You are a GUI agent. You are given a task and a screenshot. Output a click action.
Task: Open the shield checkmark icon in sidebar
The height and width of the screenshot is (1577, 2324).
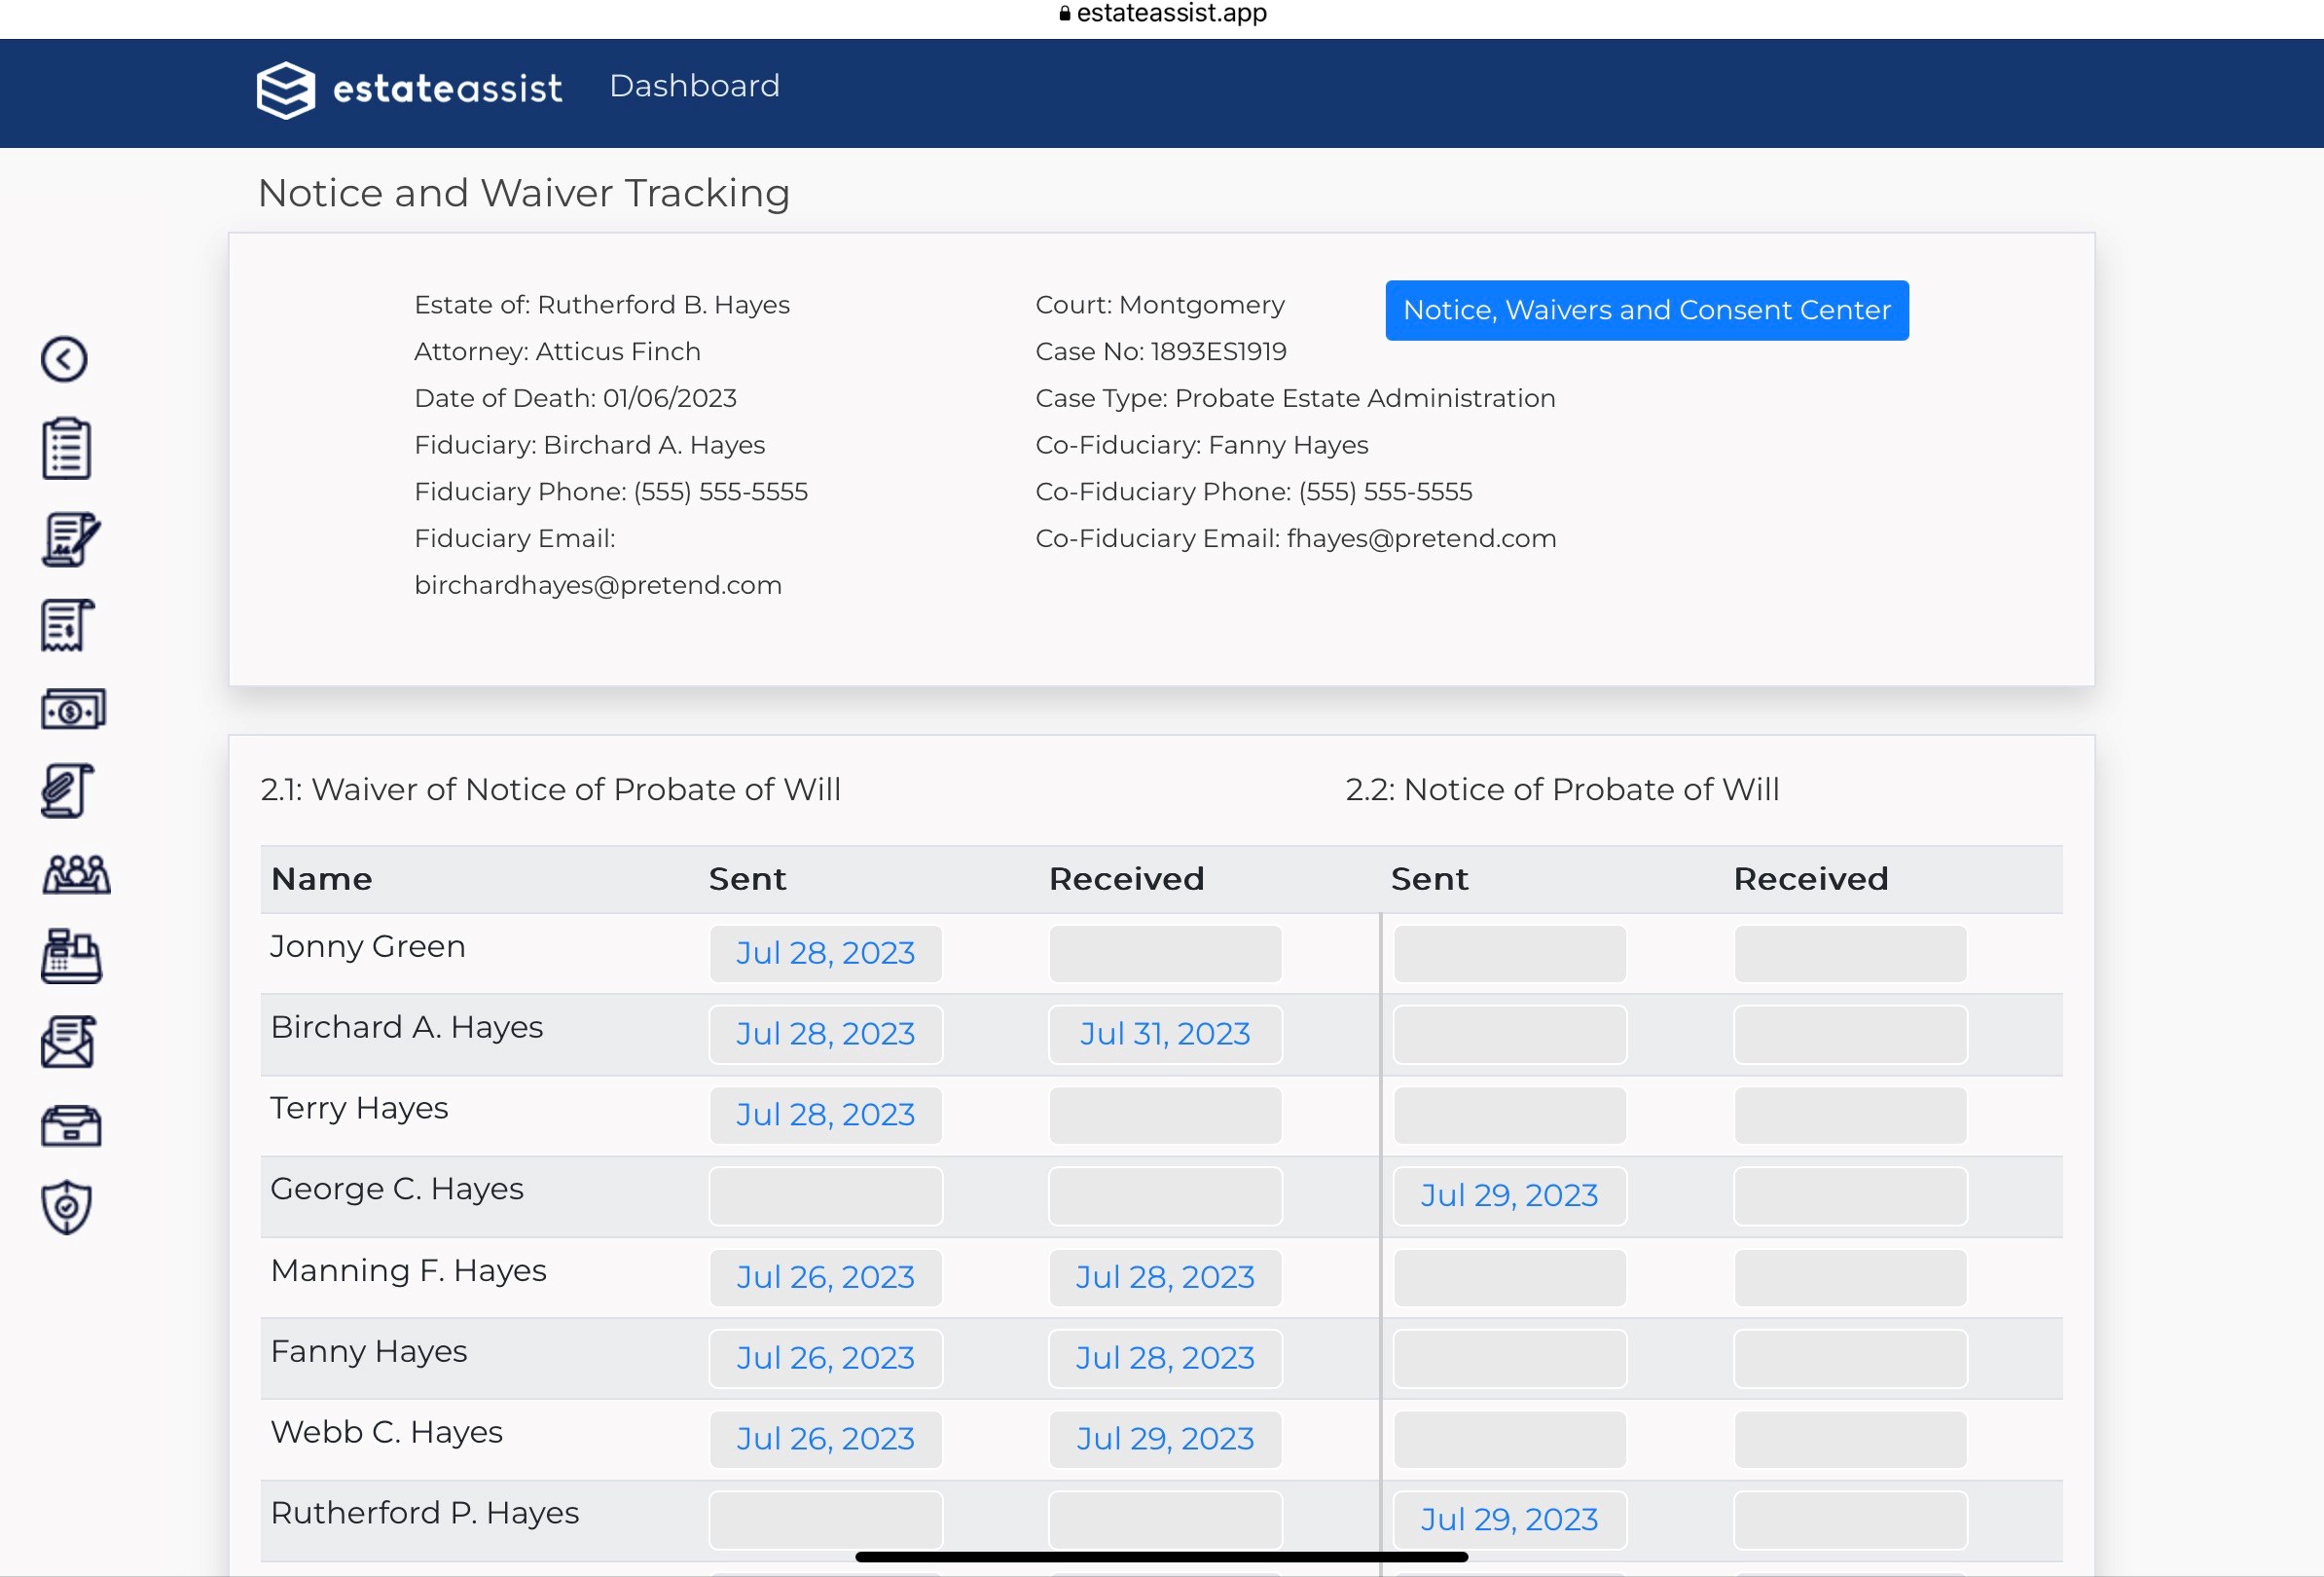coord(67,1208)
